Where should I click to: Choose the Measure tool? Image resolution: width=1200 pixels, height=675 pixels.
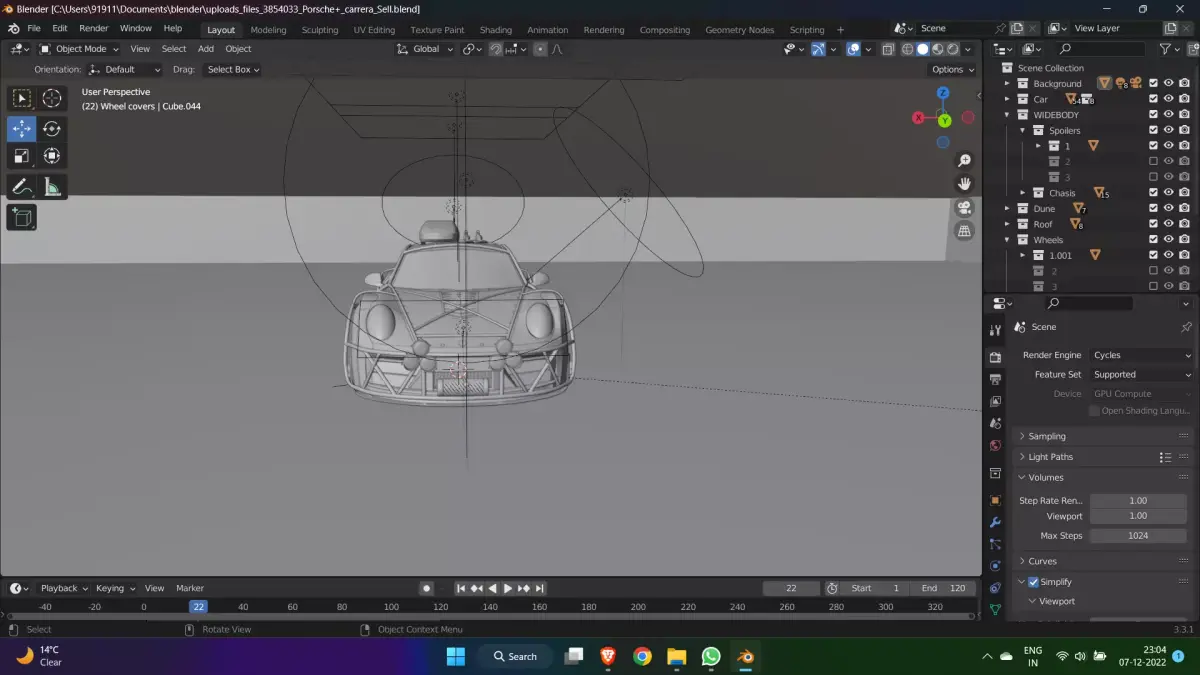pyautogui.click(x=52, y=187)
